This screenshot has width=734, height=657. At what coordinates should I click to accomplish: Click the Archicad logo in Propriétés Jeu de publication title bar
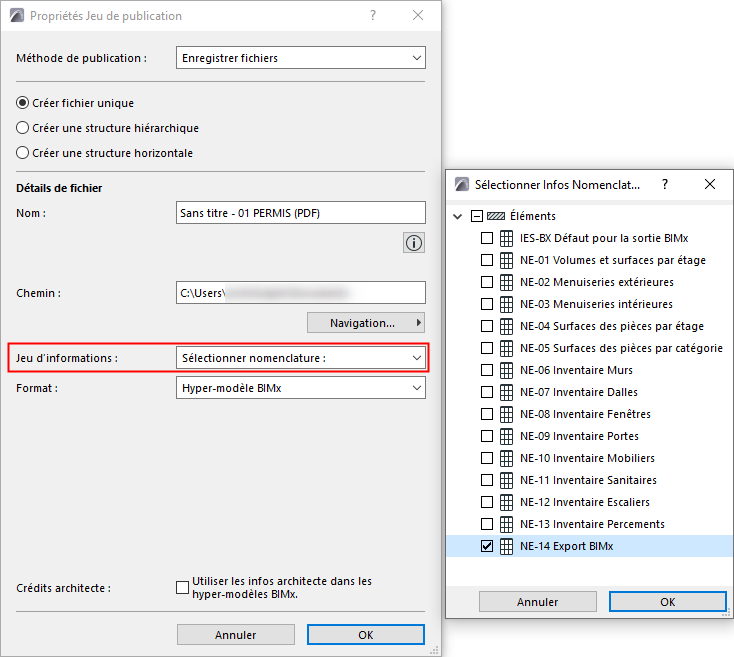(17, 15)
